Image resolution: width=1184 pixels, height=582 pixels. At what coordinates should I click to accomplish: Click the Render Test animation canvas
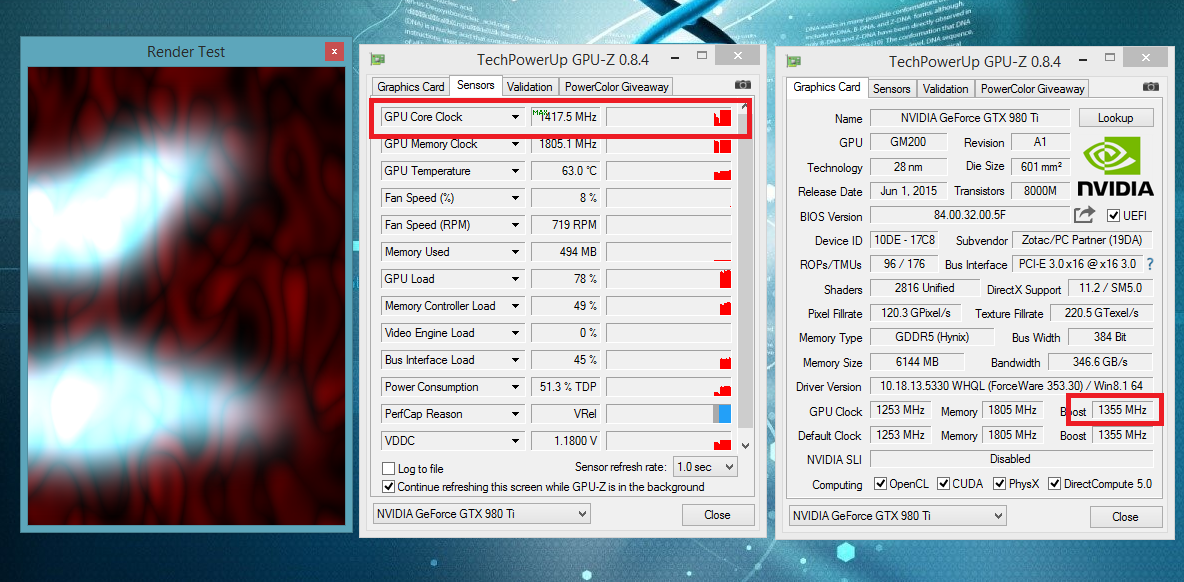187,295
